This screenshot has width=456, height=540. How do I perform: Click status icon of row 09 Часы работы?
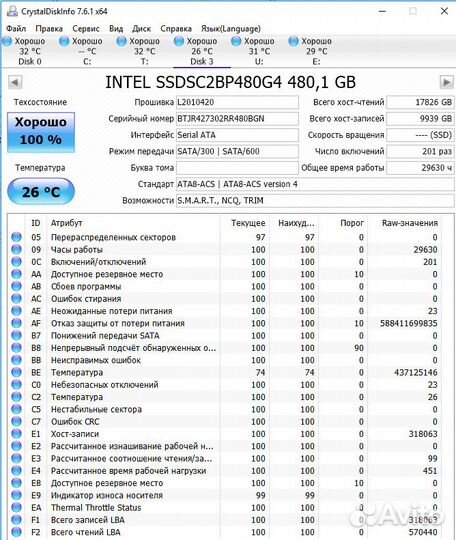16,249
